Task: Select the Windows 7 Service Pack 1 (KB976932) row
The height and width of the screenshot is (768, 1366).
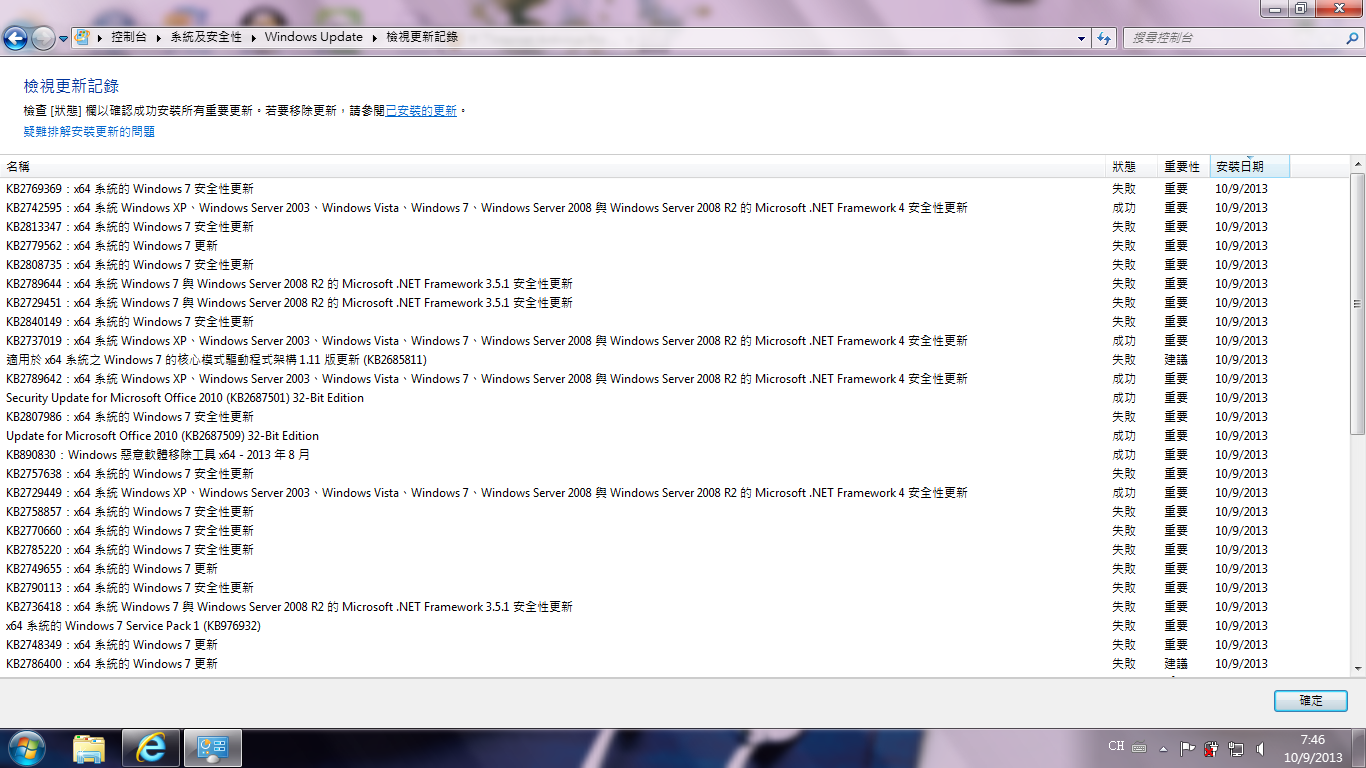Action: pos(675,625)
